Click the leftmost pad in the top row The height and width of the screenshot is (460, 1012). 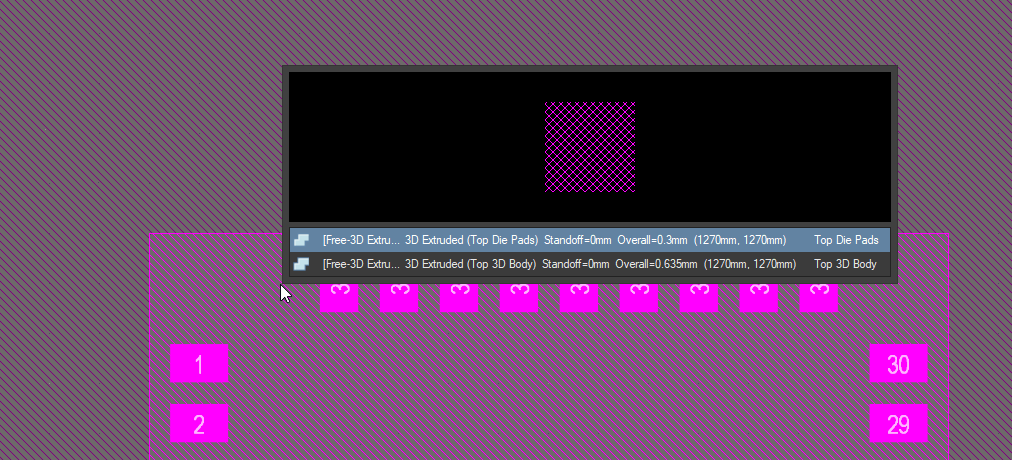(x=339, y=297)
